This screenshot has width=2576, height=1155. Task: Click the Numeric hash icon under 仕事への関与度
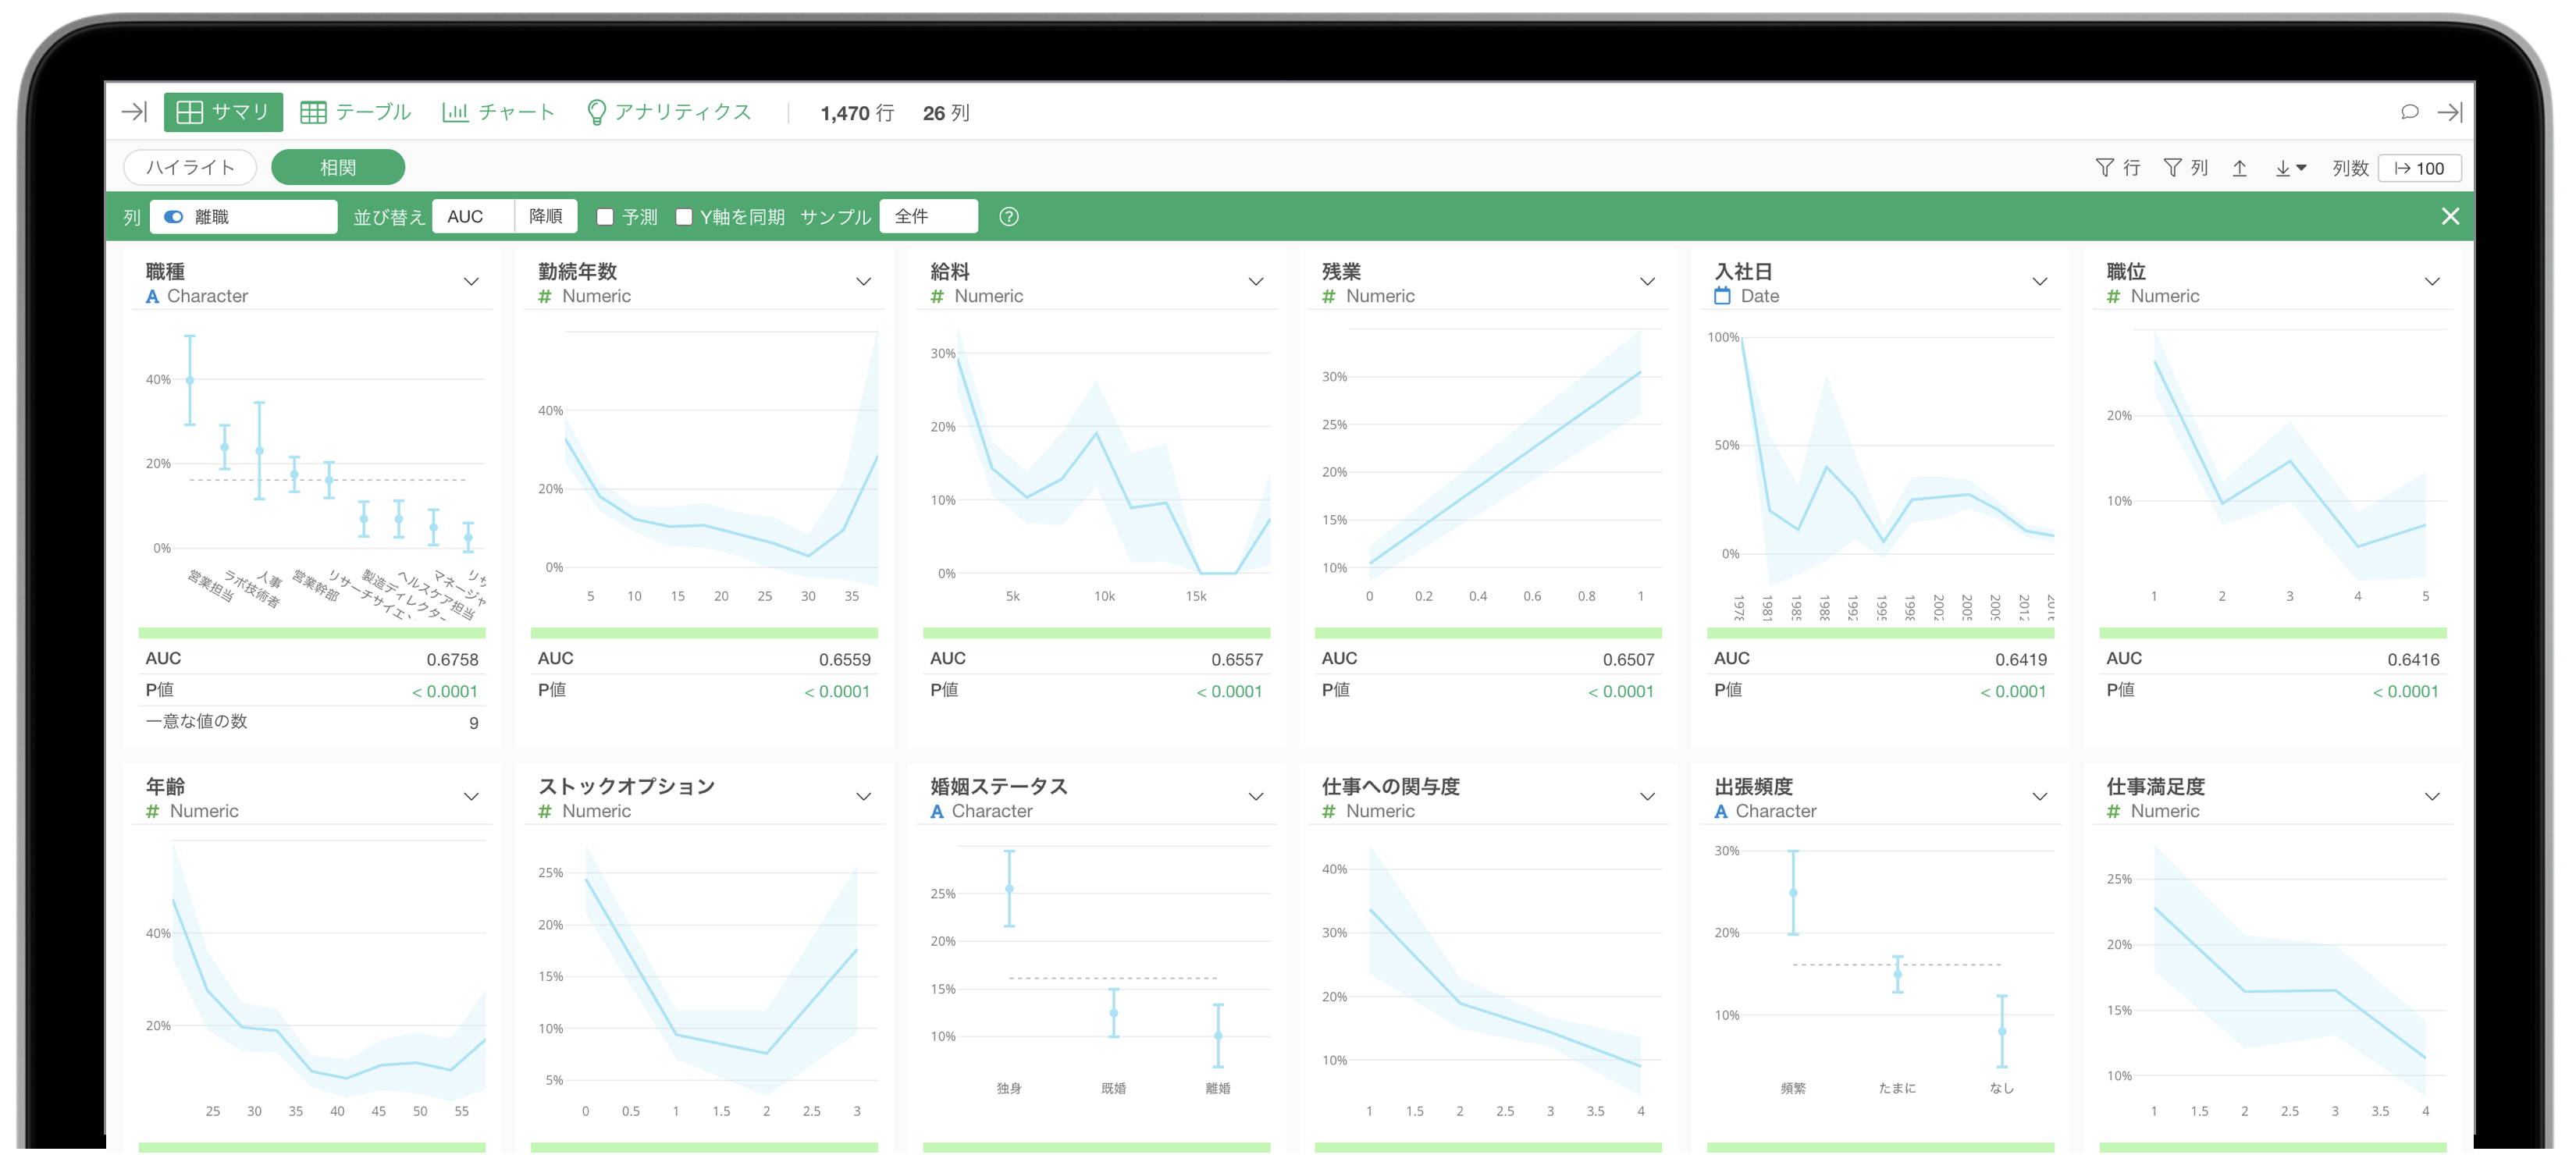click(x=1329, y=812)
